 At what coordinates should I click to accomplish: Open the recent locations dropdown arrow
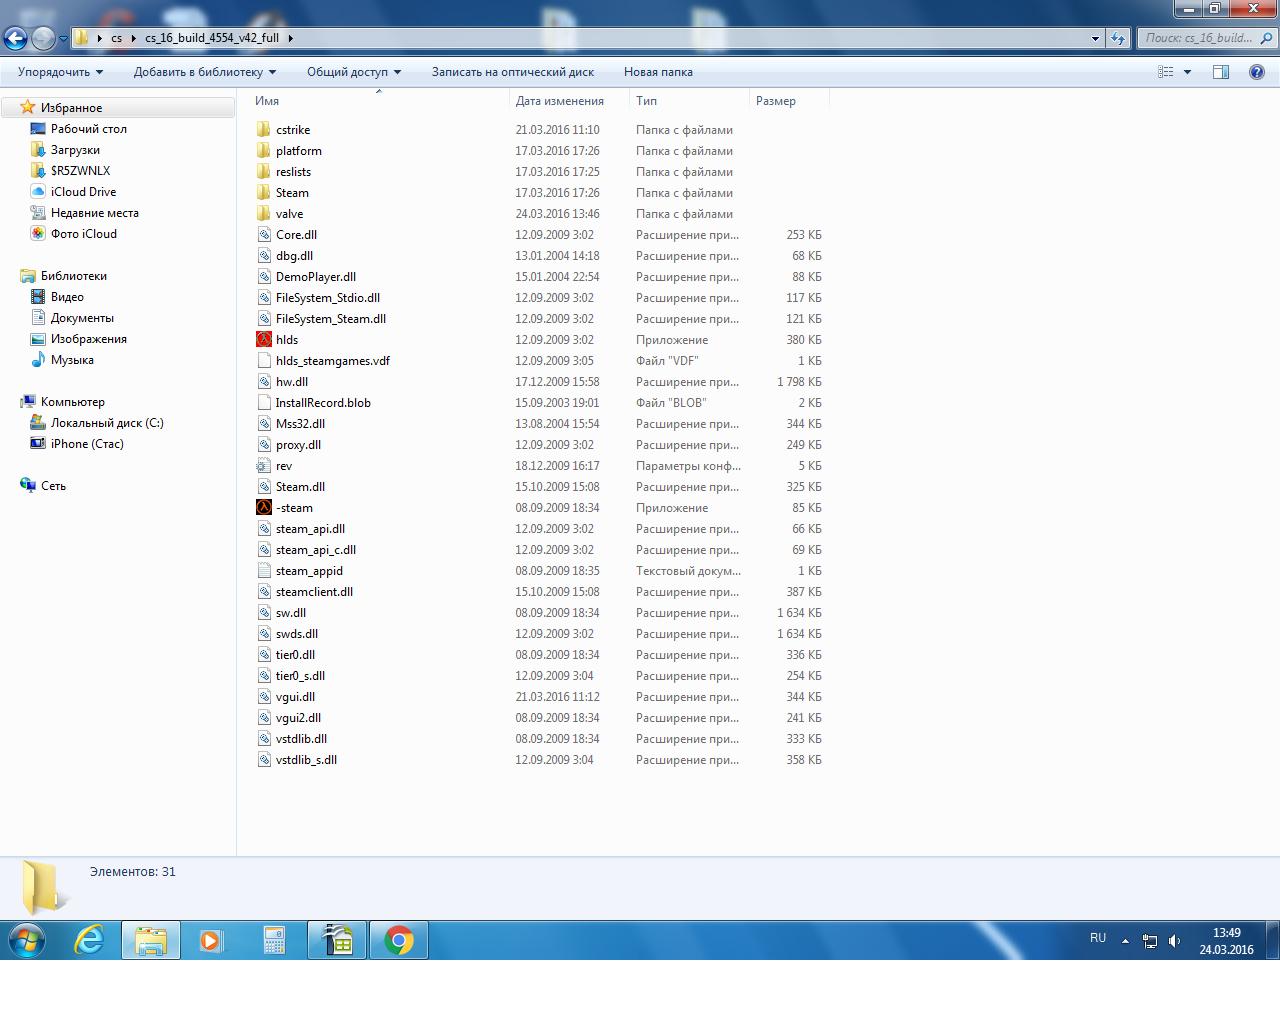tap(63, 39)
